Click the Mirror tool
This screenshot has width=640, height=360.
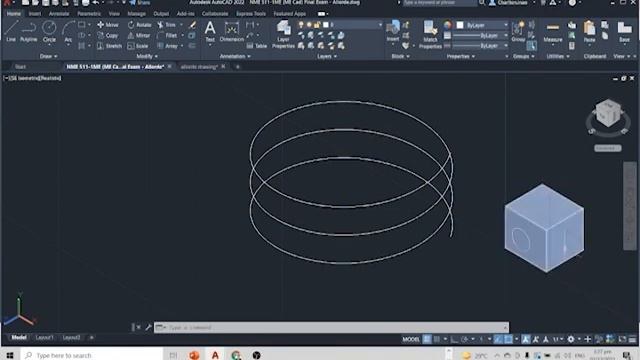click(139, 36)
